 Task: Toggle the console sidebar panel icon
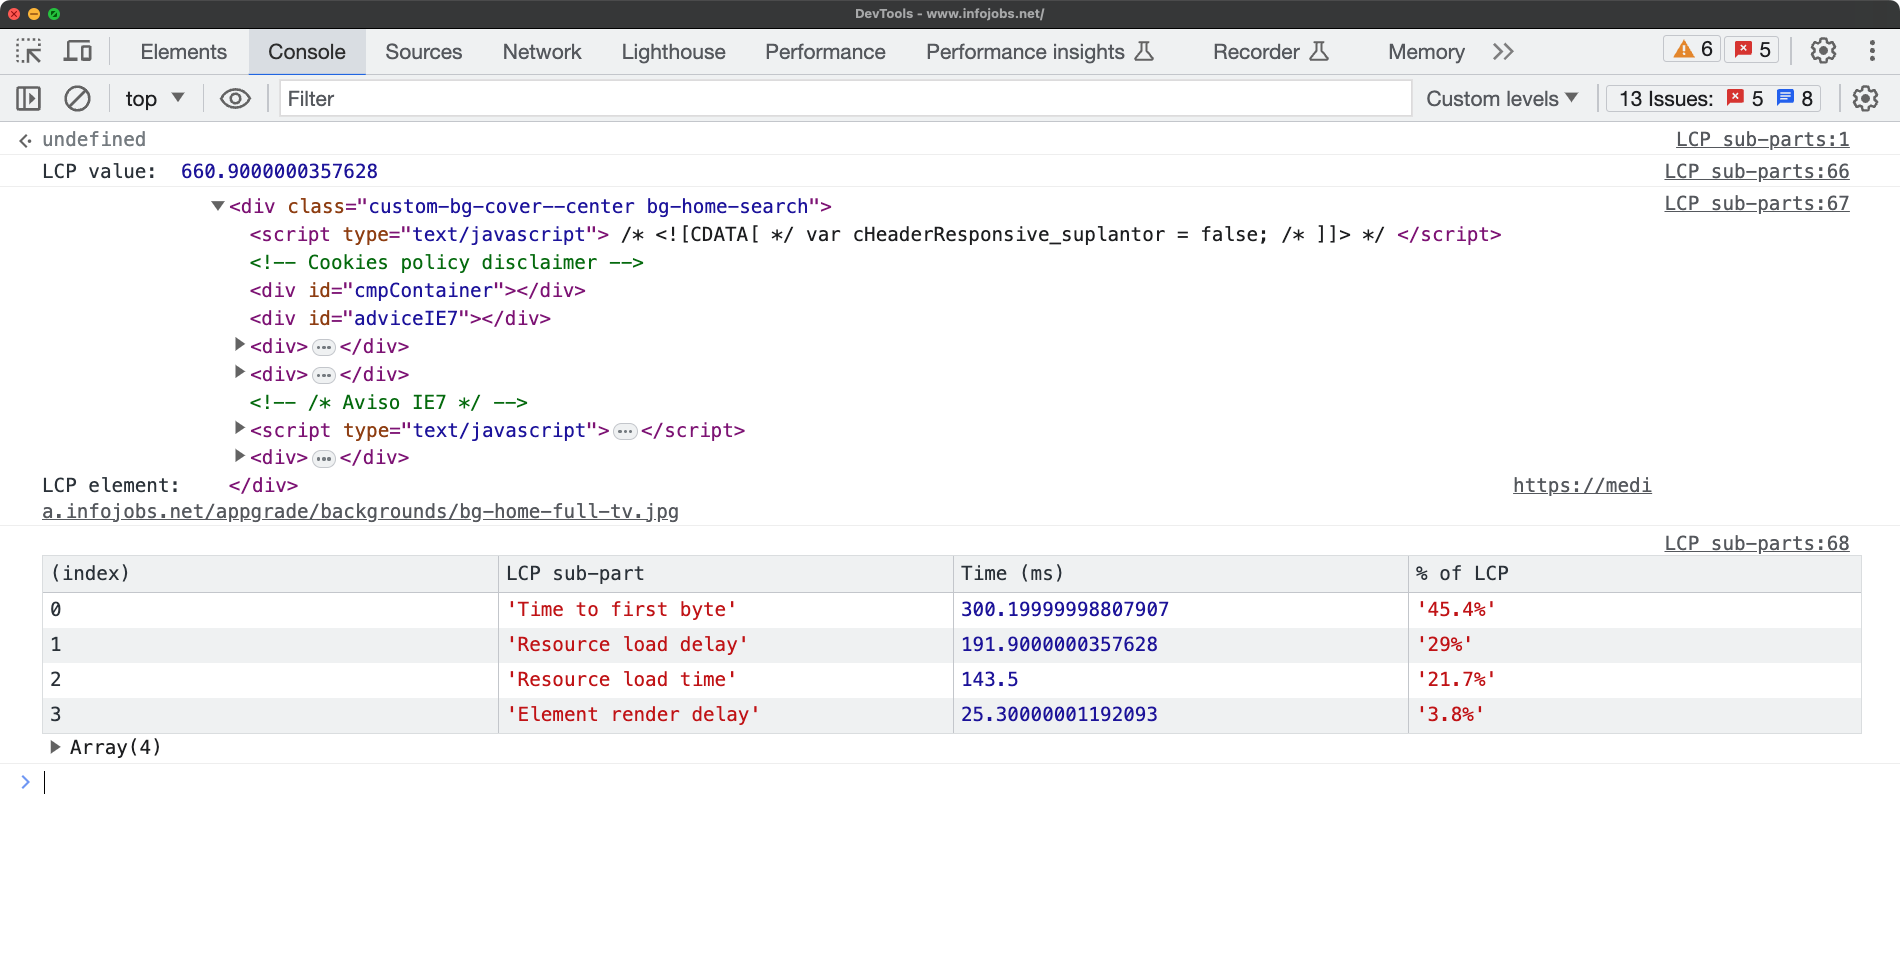tap(29, 98)
